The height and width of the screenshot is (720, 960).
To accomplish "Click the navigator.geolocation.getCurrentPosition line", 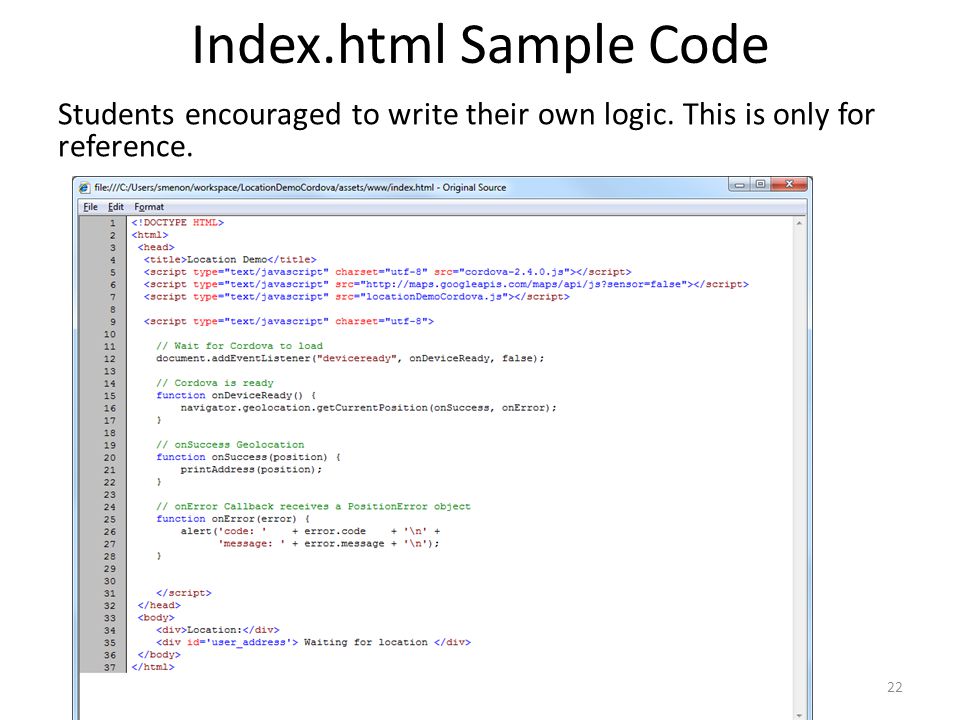I will [x=369, y=408].
